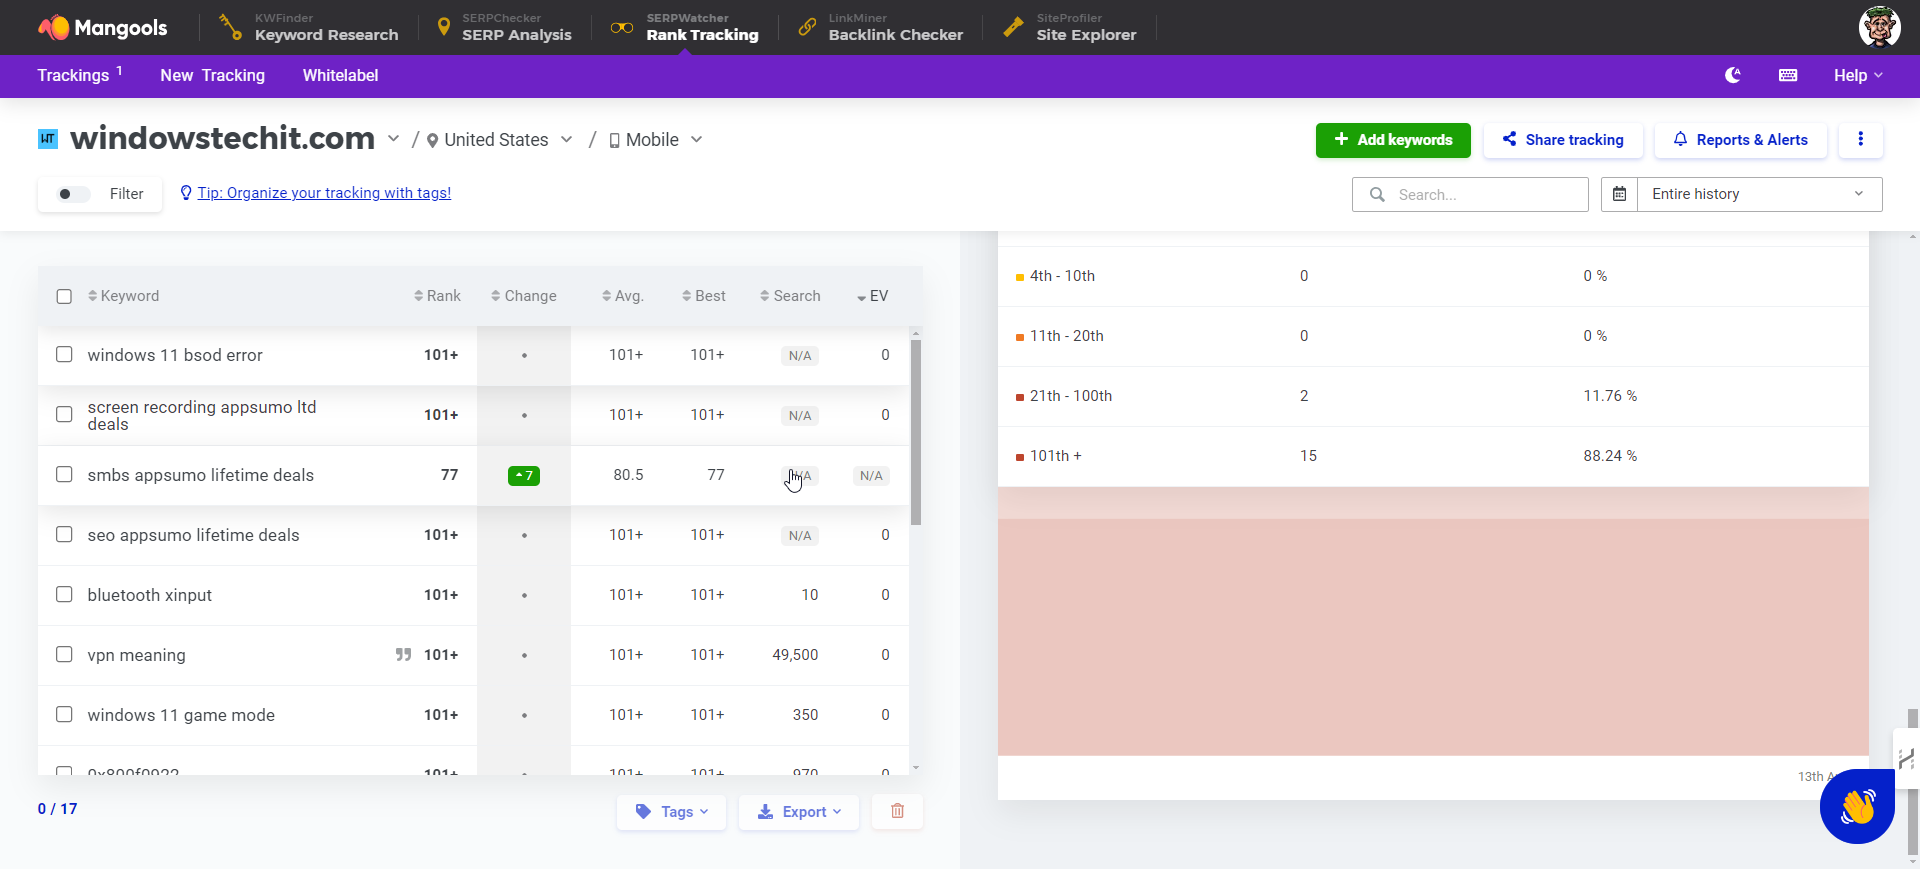Open the Mangools logo home
1920x869 pixels.
[103, 27]
